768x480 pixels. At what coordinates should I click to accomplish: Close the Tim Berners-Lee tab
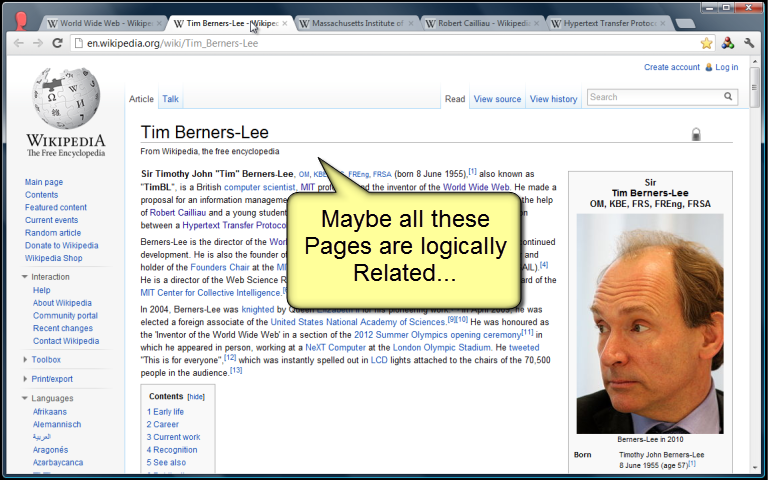[285, 23]
